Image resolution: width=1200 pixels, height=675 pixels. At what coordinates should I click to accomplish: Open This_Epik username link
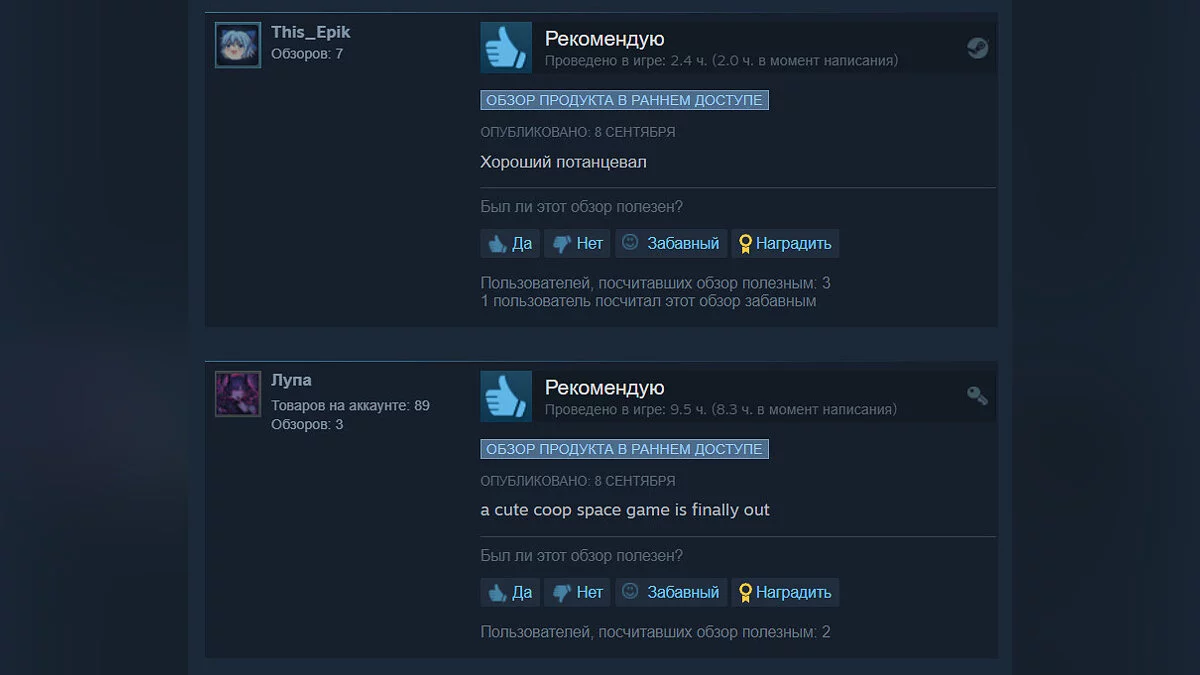(x=311, y=32)
